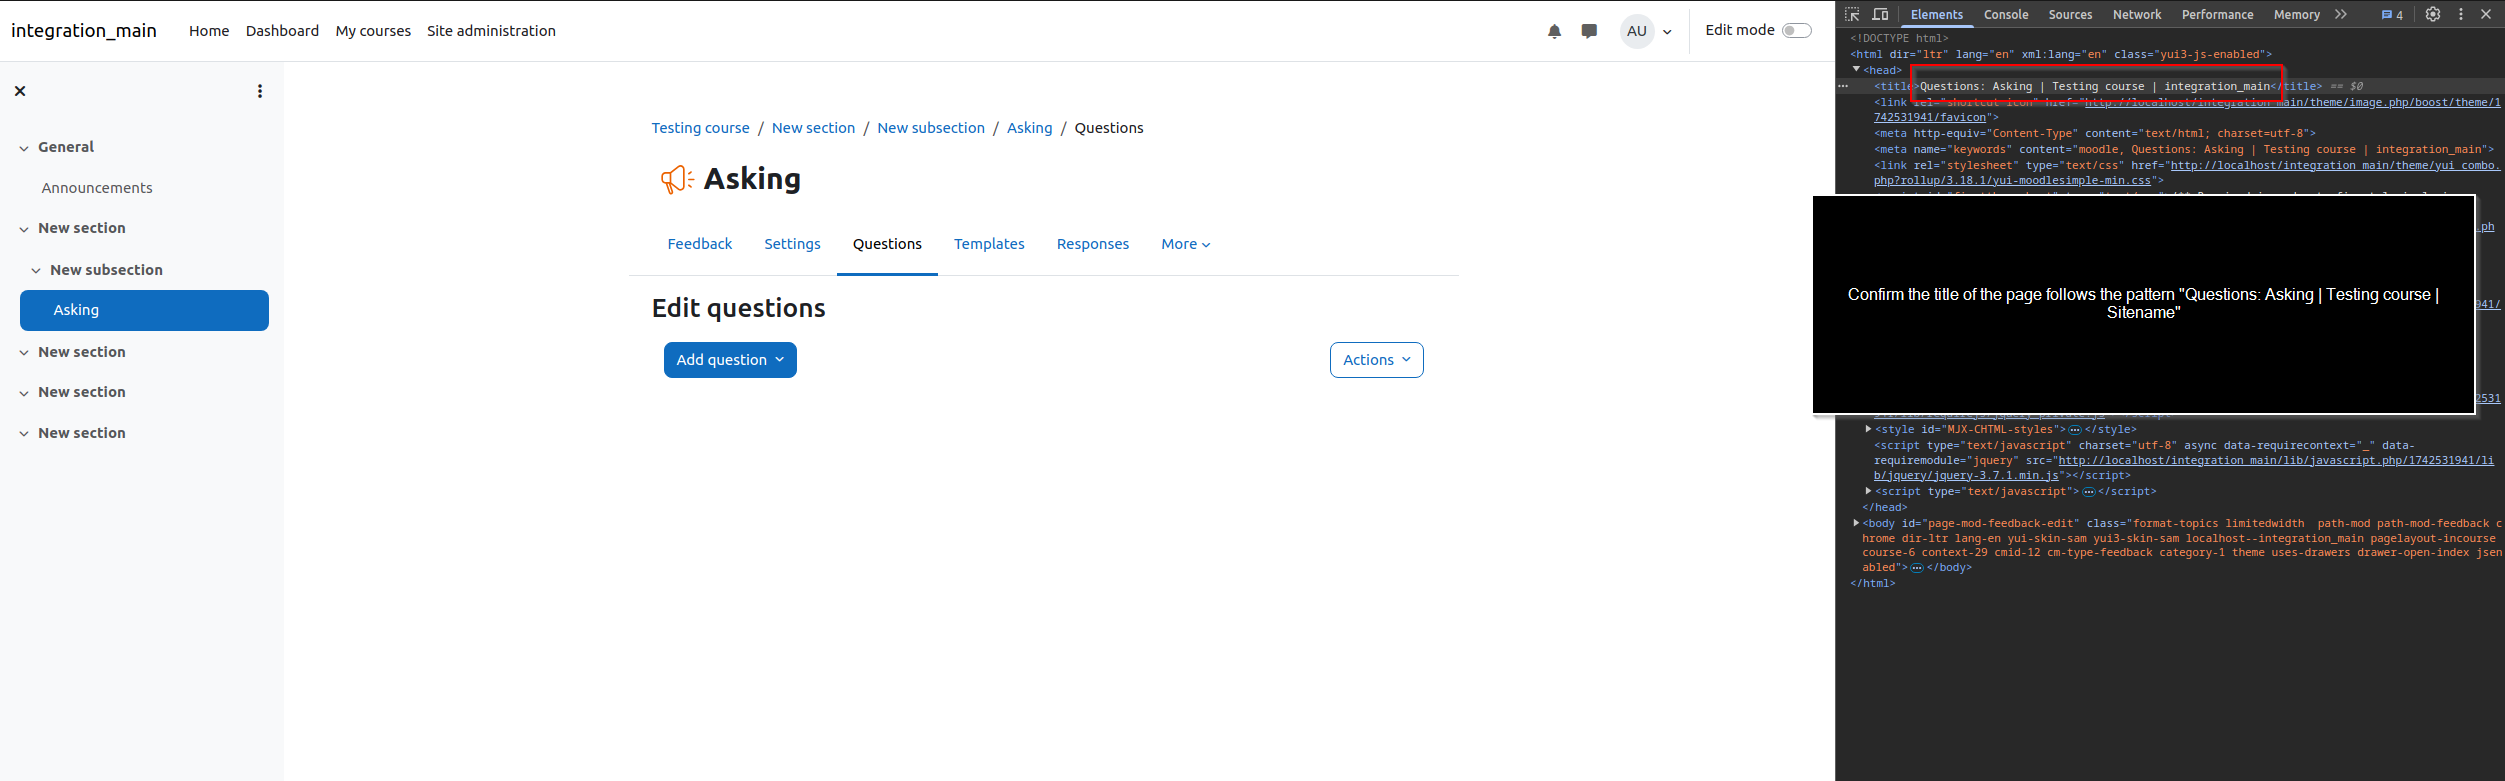The height and width of the screenshot is (781, 2505).
Task: Open My courses in top navigation
Action: tap(373, 31)
